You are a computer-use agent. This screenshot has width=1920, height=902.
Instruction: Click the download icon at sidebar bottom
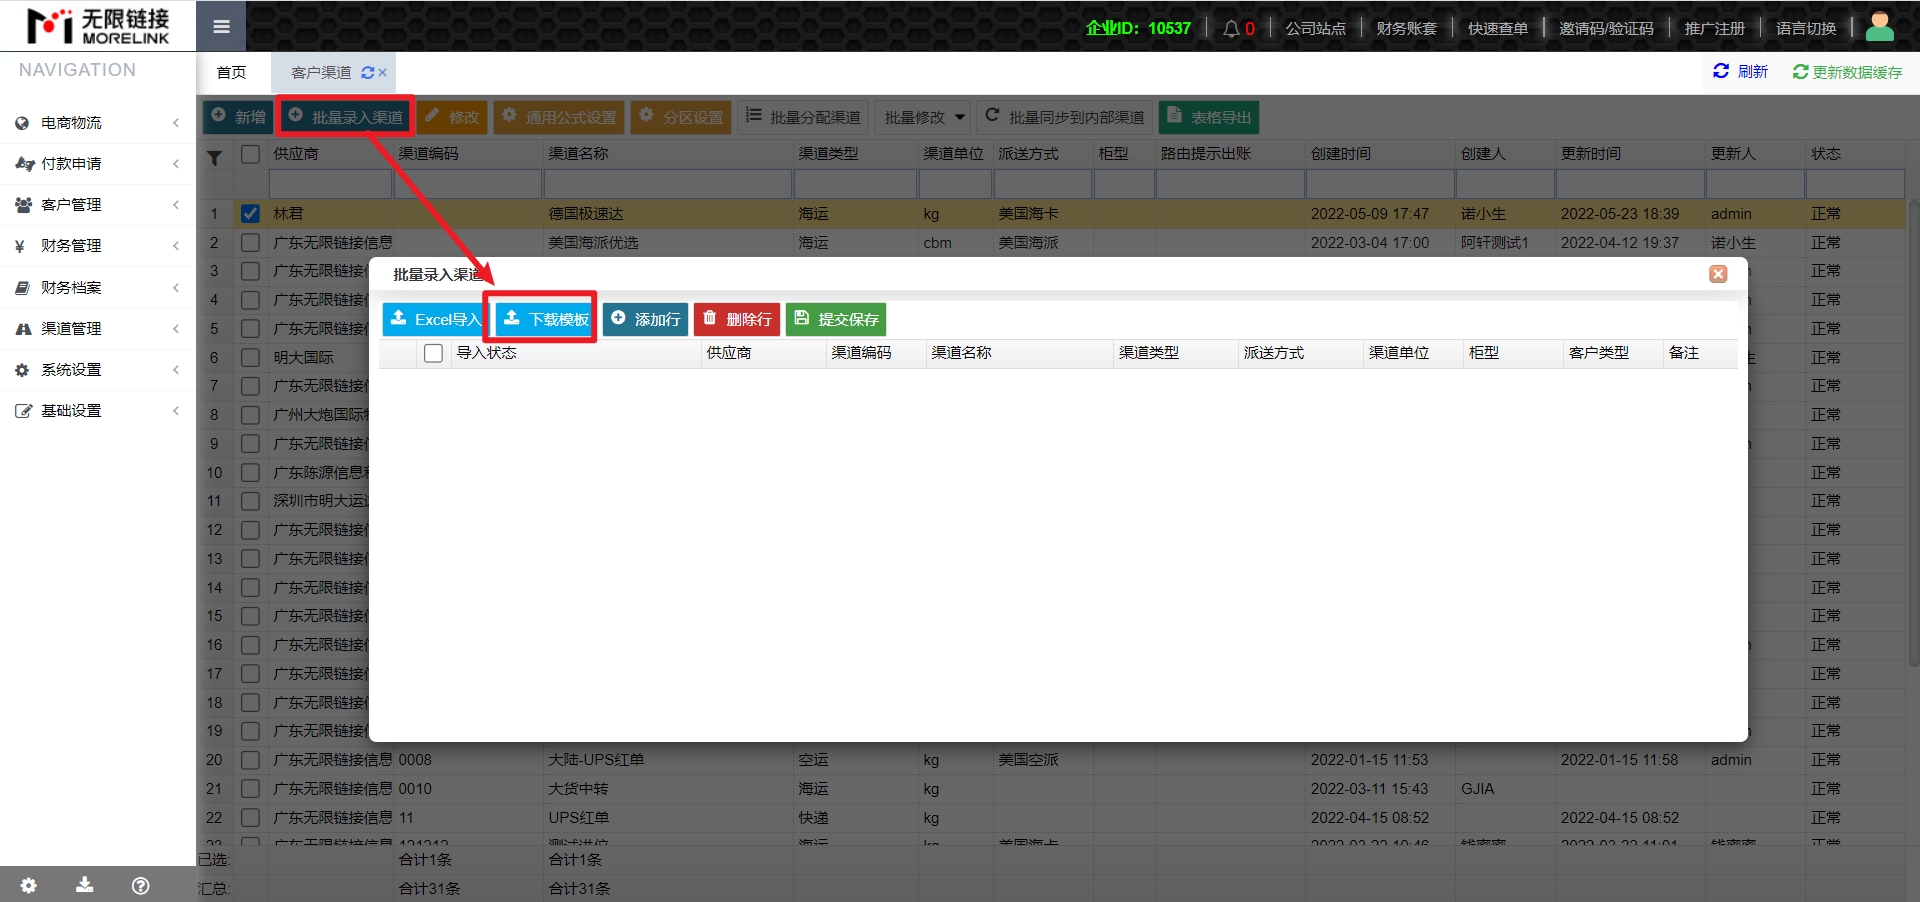point(85,885)
